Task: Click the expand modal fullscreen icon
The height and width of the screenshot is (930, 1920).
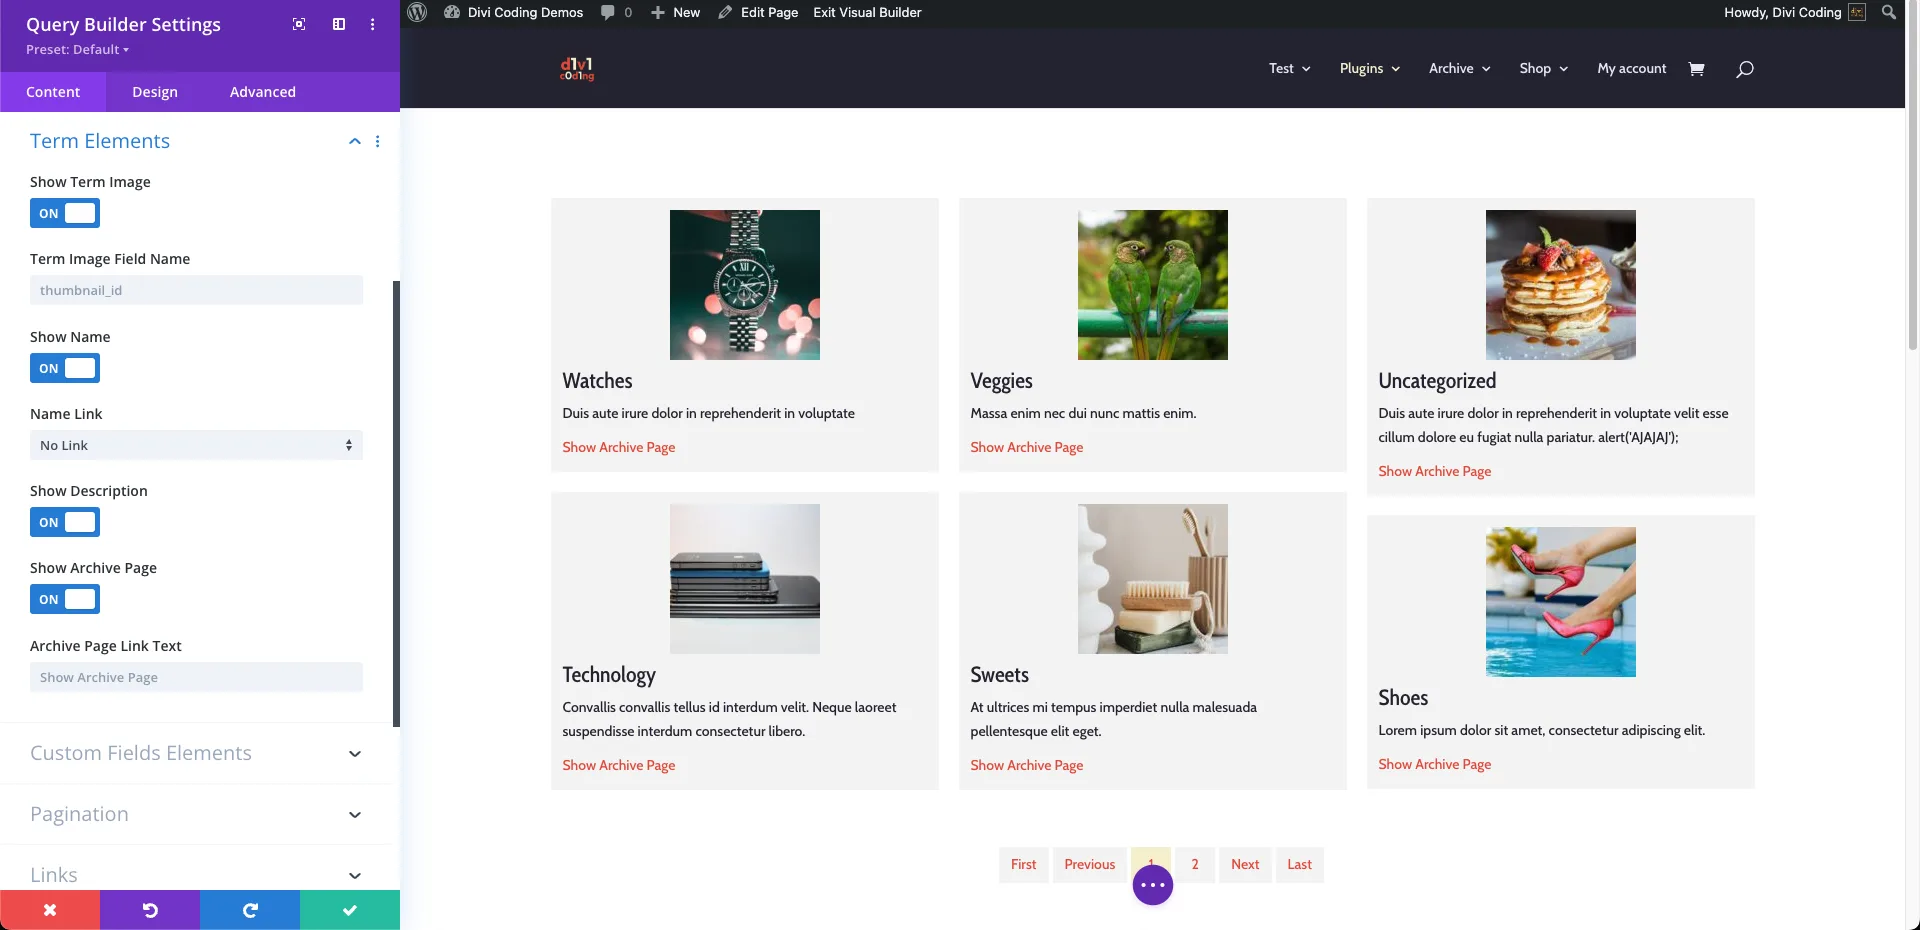Action: (x=299, y=24)
